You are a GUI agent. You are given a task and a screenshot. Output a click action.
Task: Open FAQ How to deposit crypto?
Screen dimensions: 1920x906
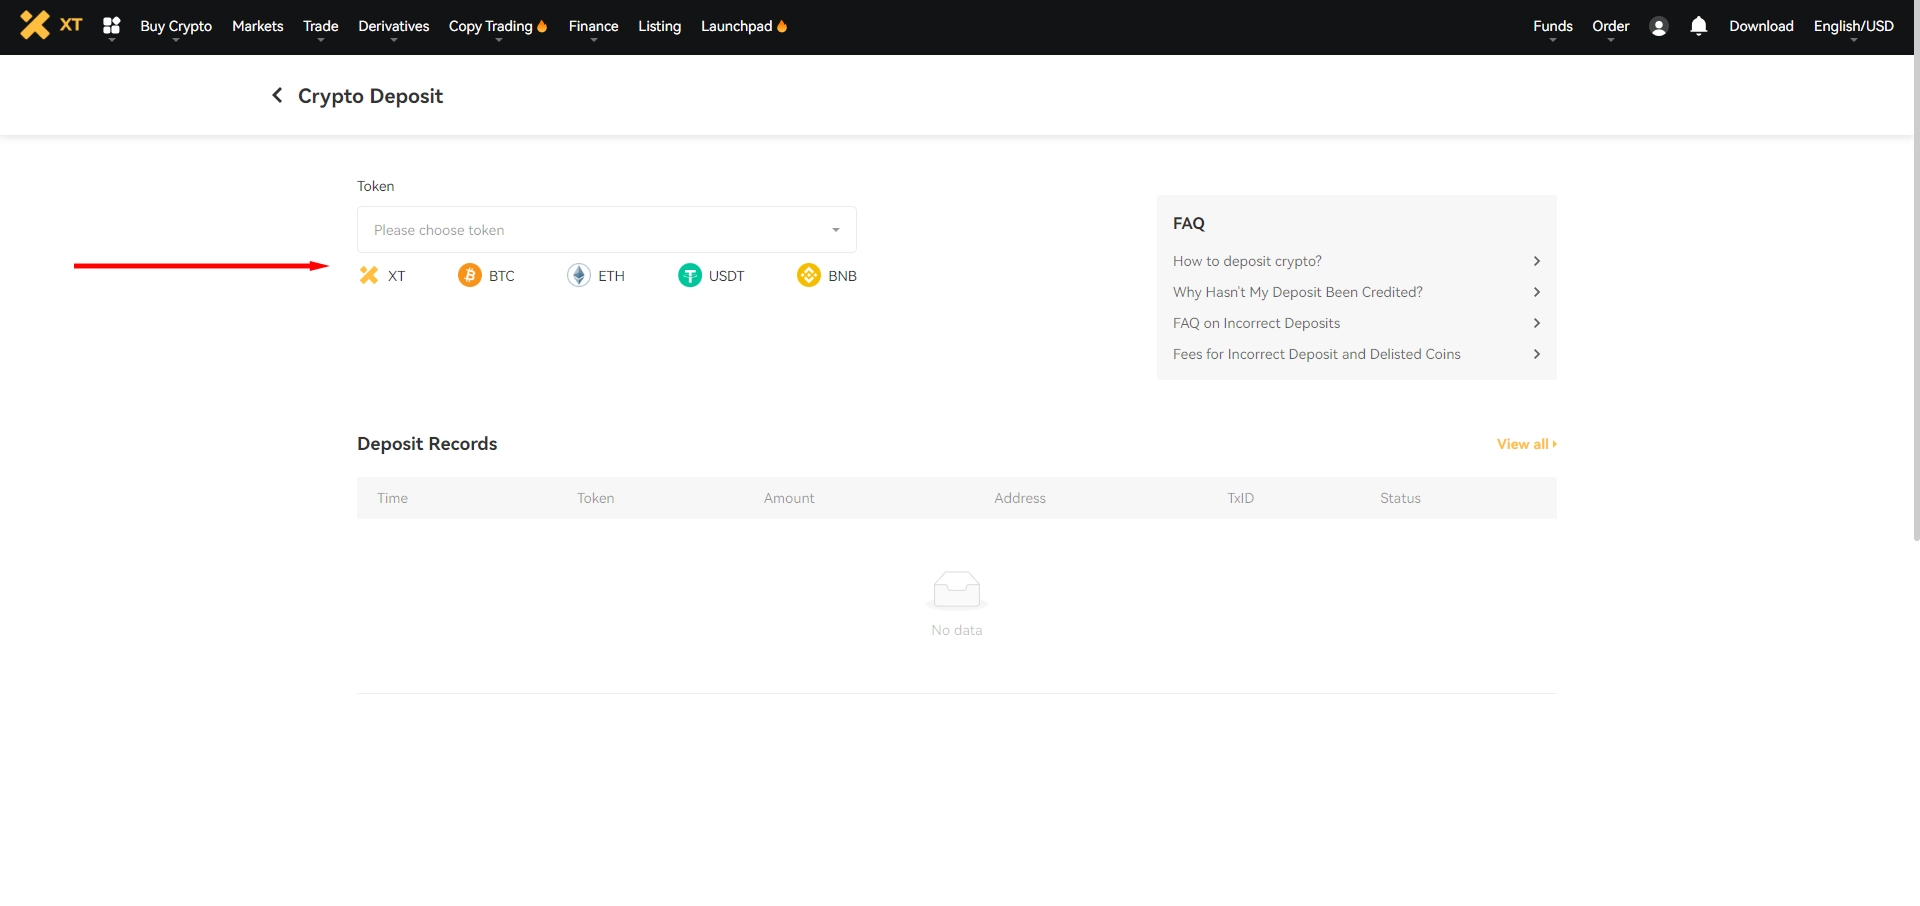(1357, 261)
